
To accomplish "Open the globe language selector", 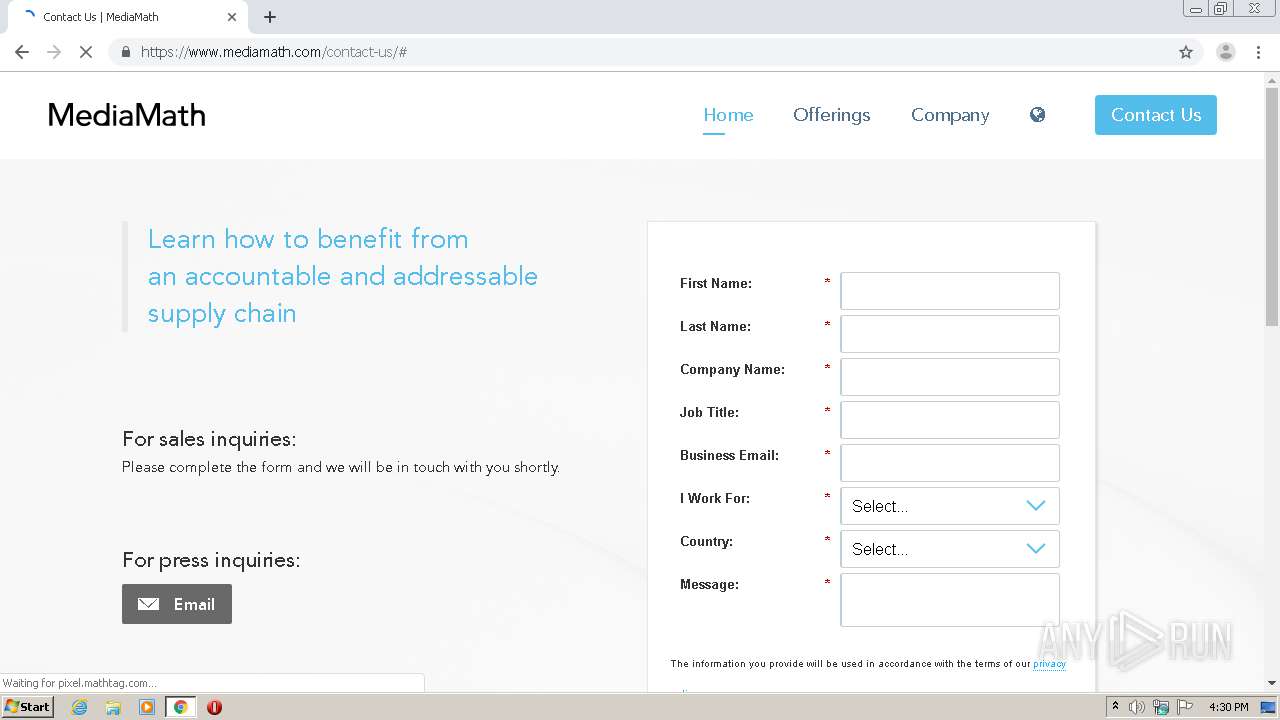I will tap(1037, 115).
